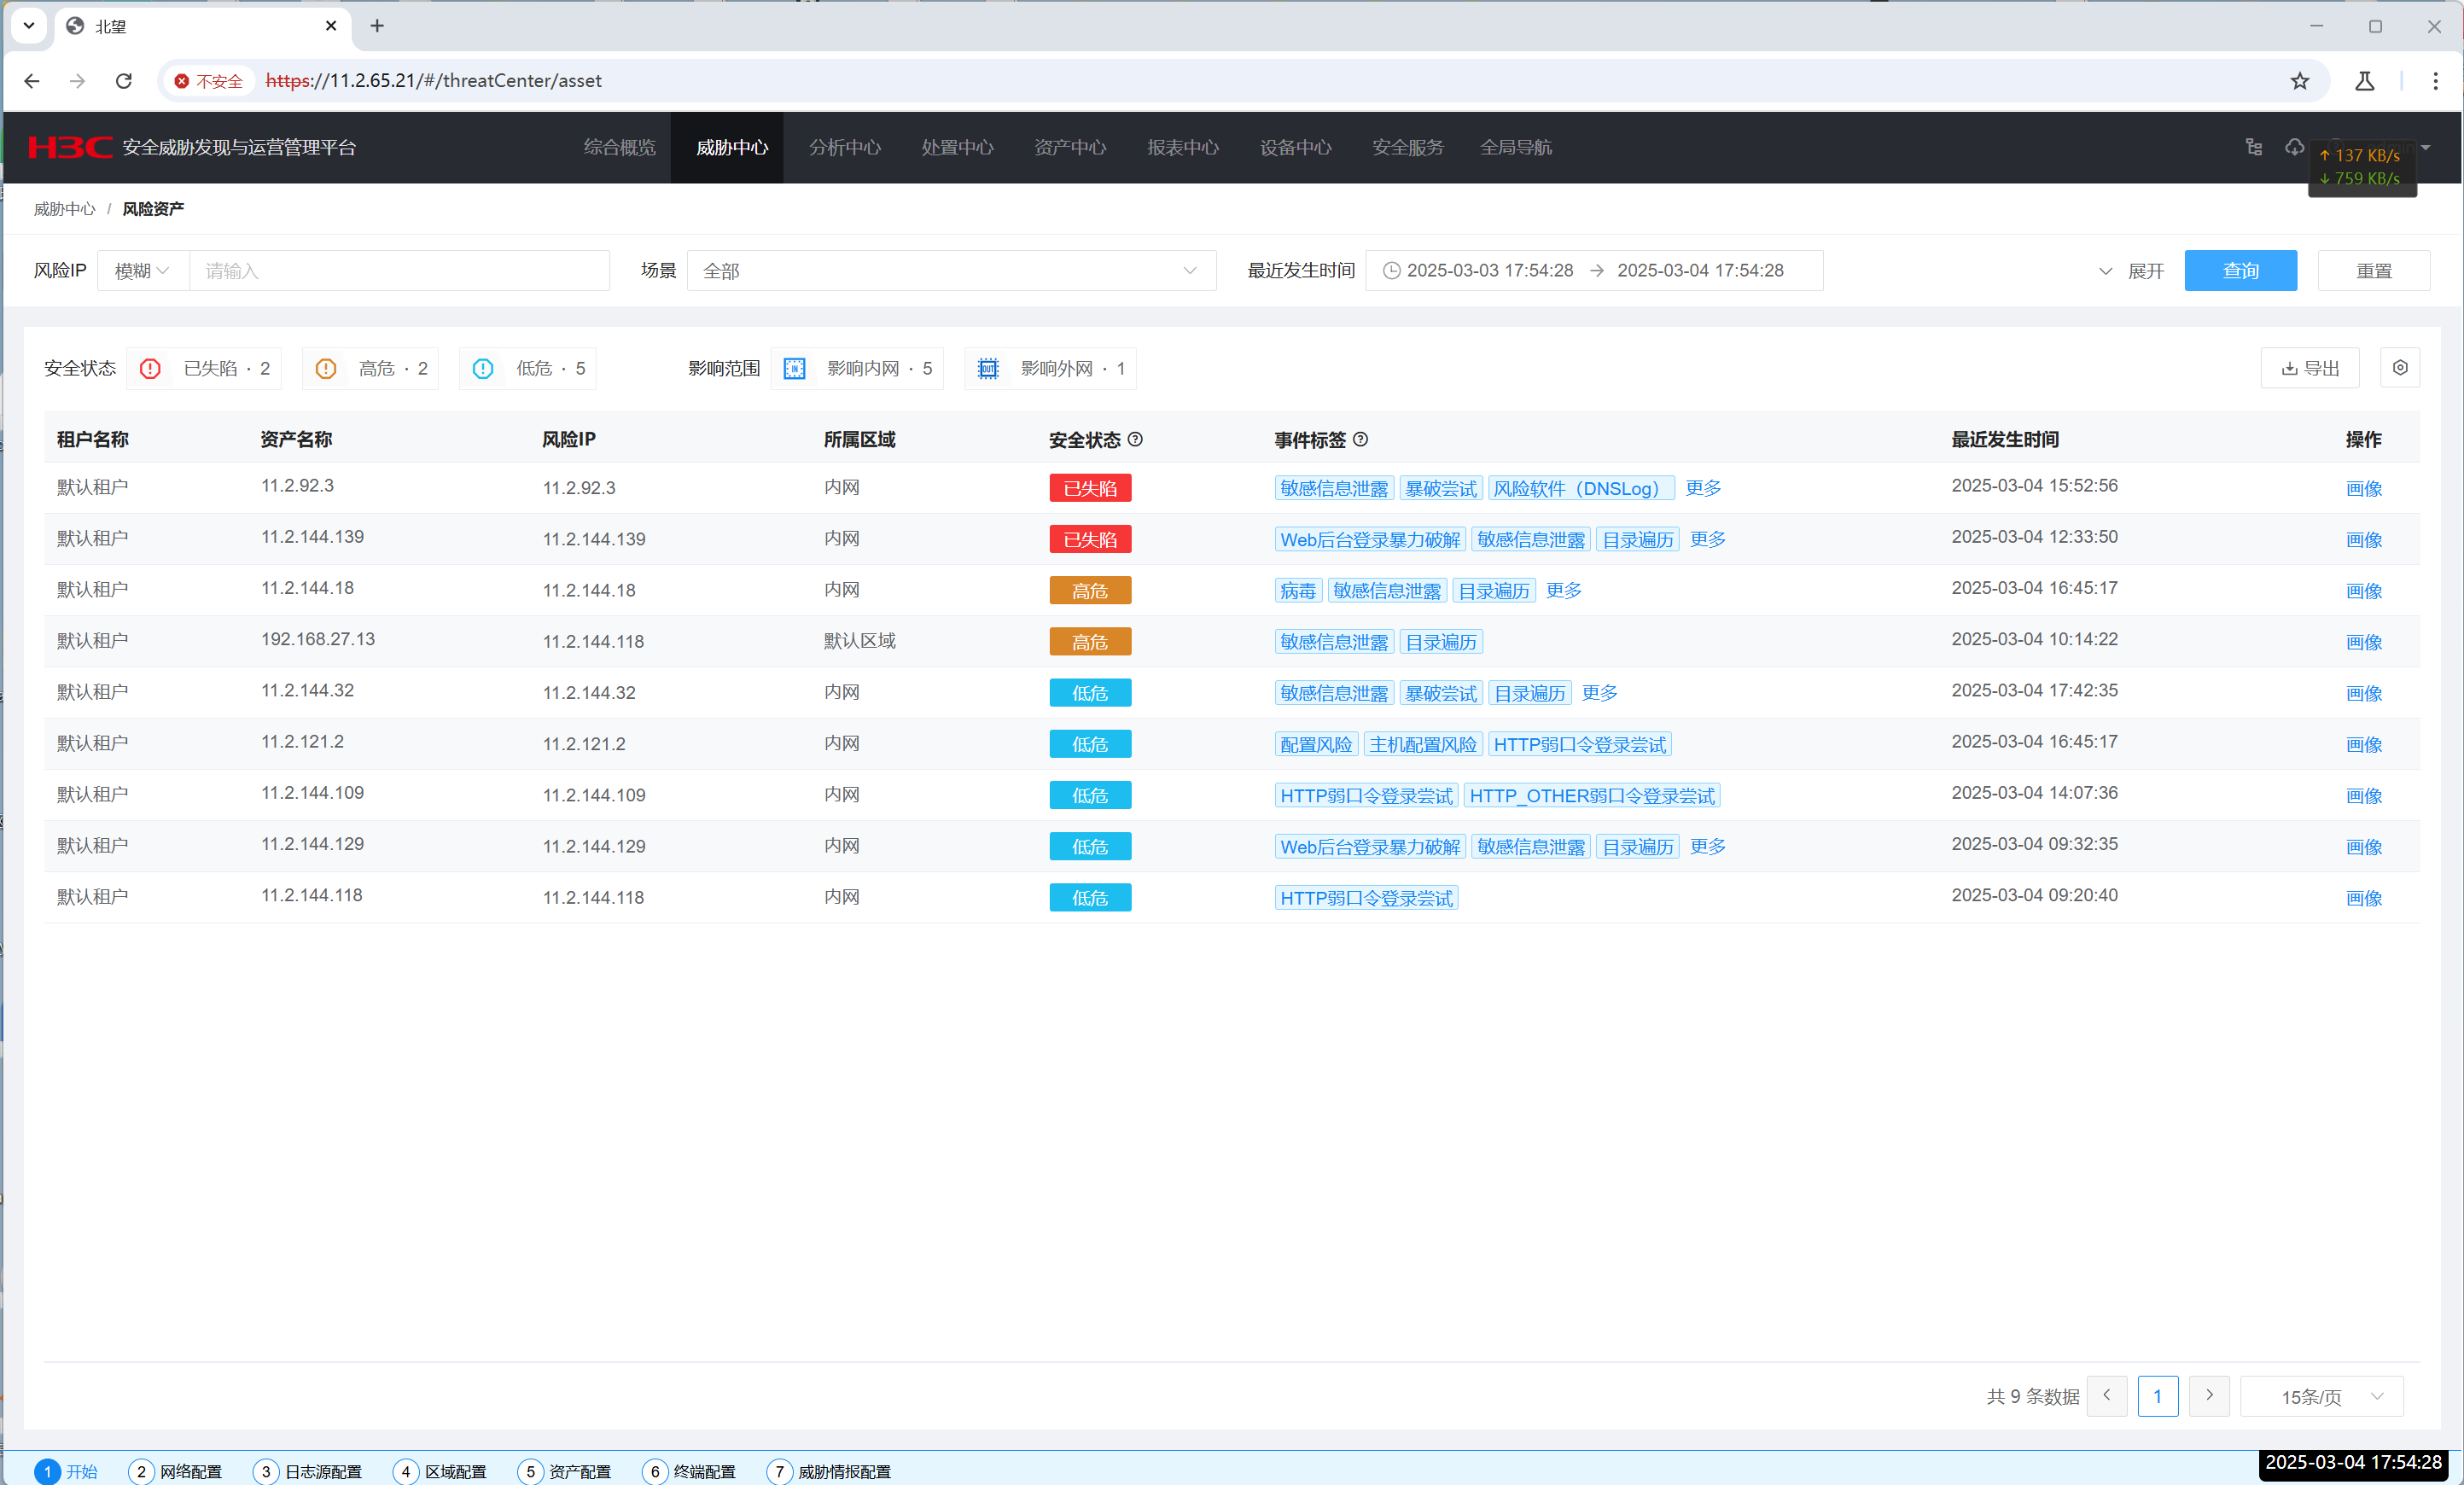2464x1485 pixels.
Task: Open the 全局导航 menu
Action: click(1516, 147)
